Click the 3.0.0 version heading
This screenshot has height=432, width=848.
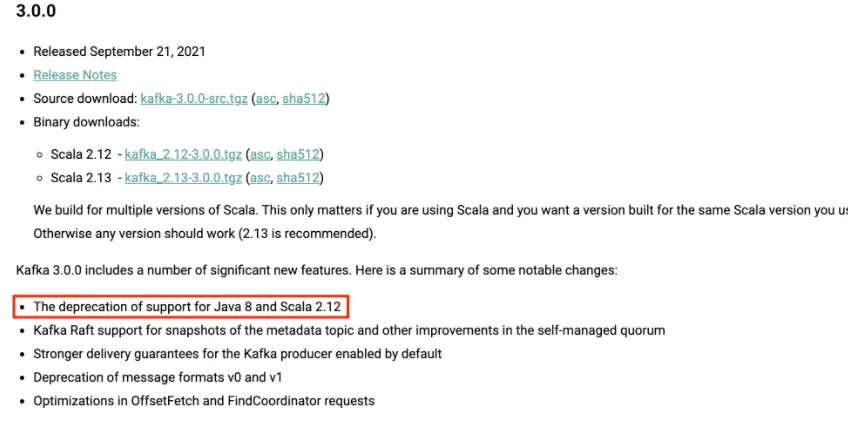pyautogui.click(x=36, y=12)
